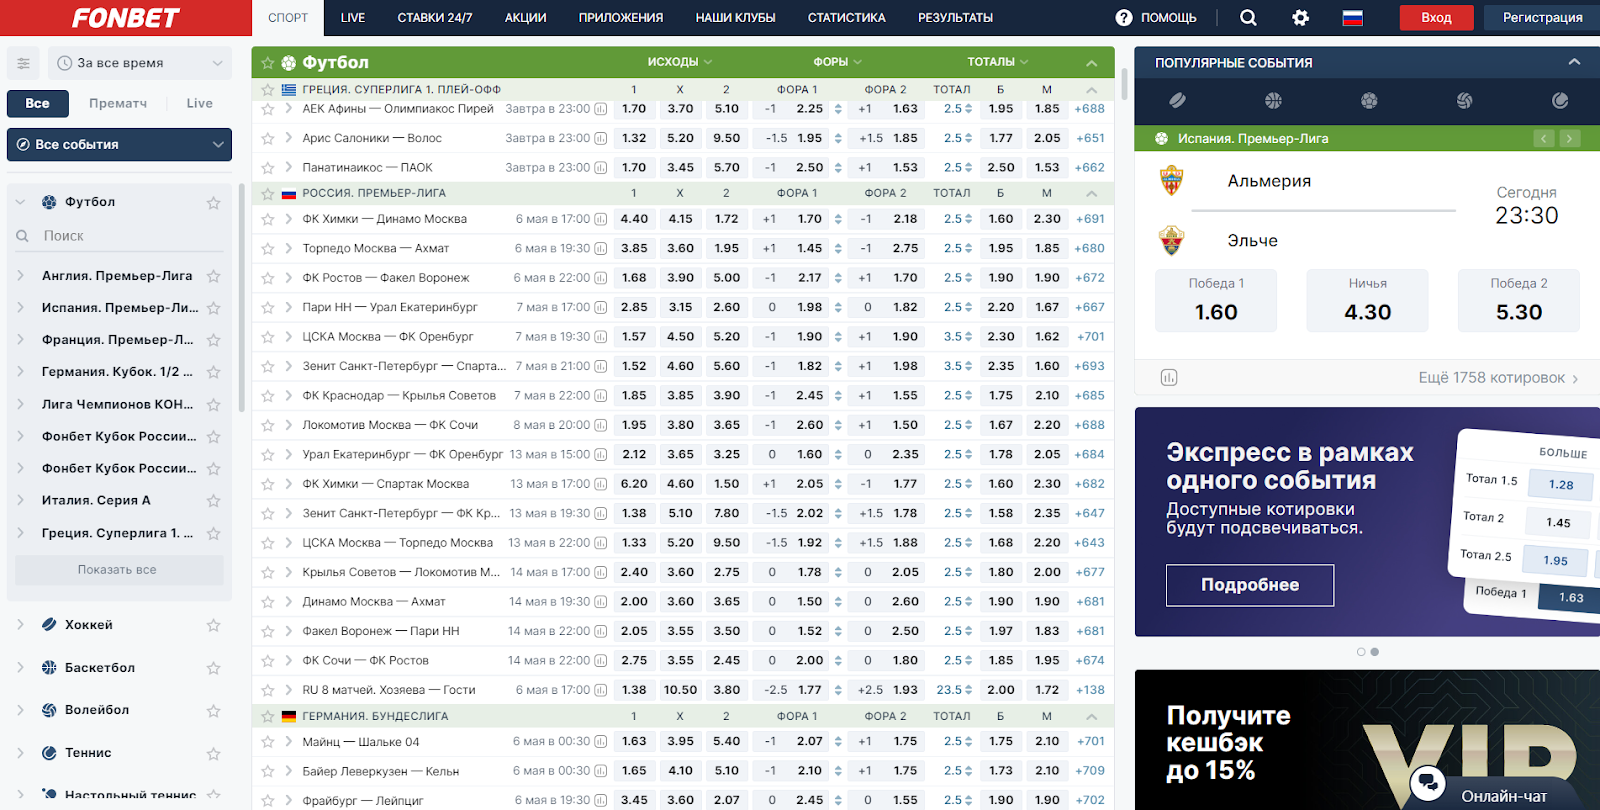The width and height of the screenshot is (1600, 810).
Task: Open the СТАТИСТИКА menu item
Action: 847,17
